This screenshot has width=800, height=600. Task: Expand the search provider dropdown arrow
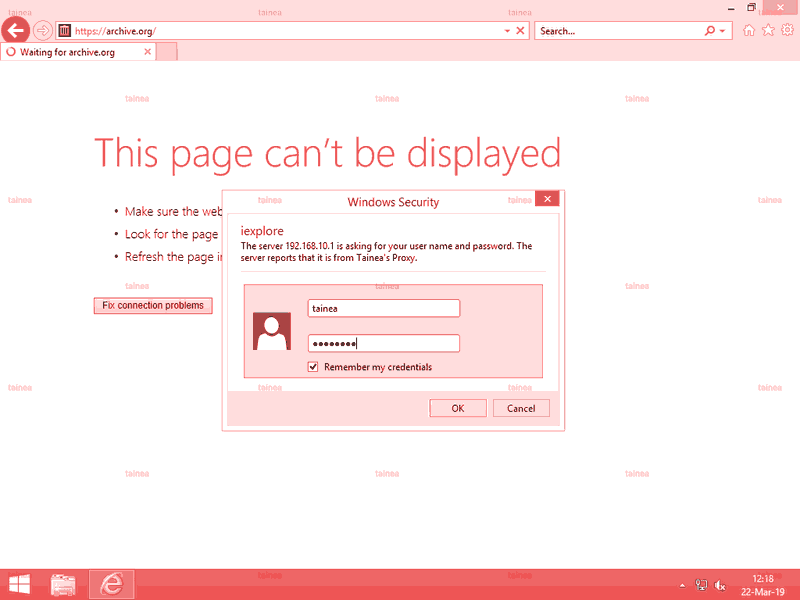click(722, 31)
